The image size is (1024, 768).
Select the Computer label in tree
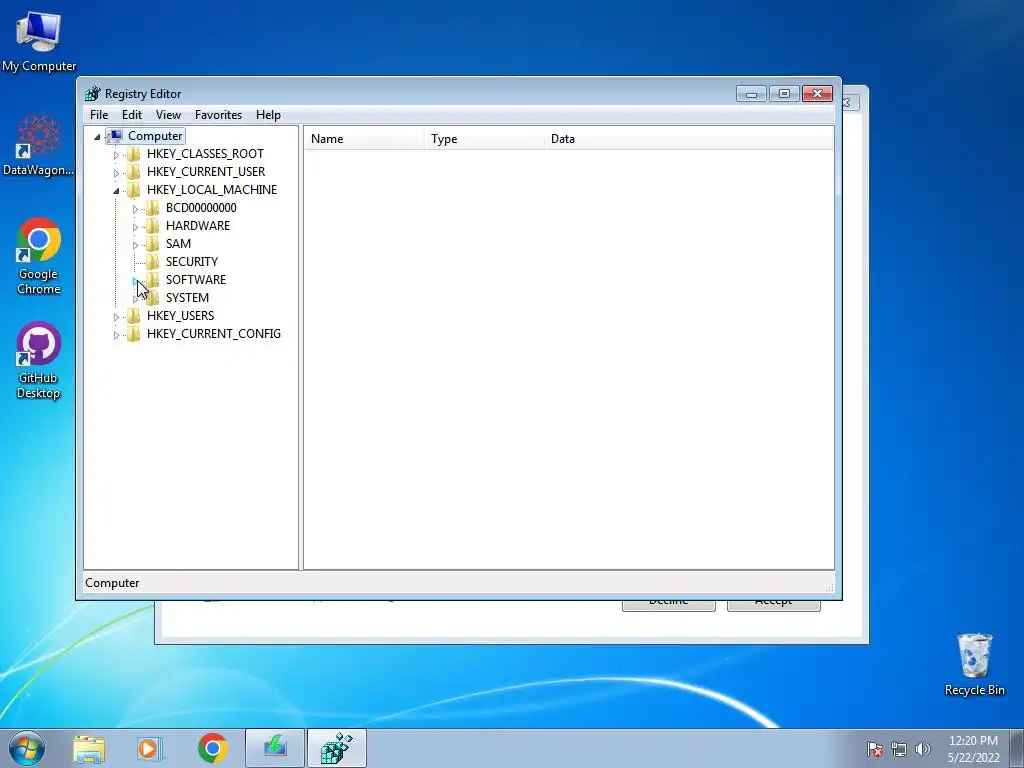(155, 136)
